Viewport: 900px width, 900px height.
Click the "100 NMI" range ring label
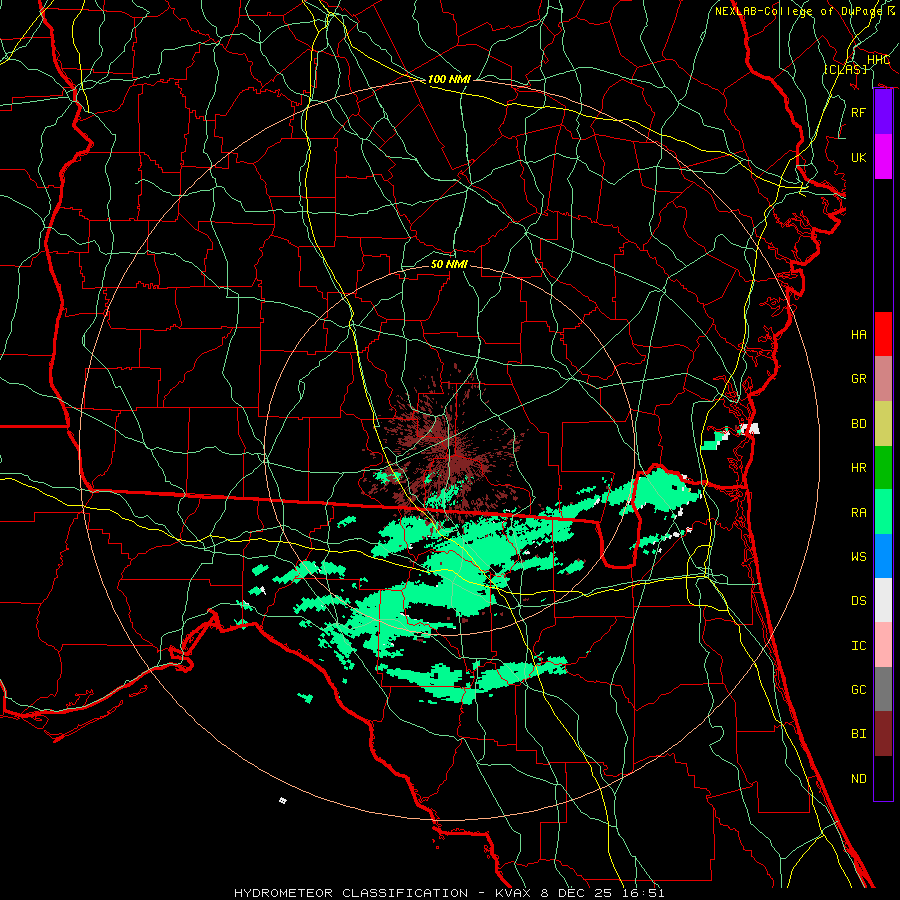(449, 79)
